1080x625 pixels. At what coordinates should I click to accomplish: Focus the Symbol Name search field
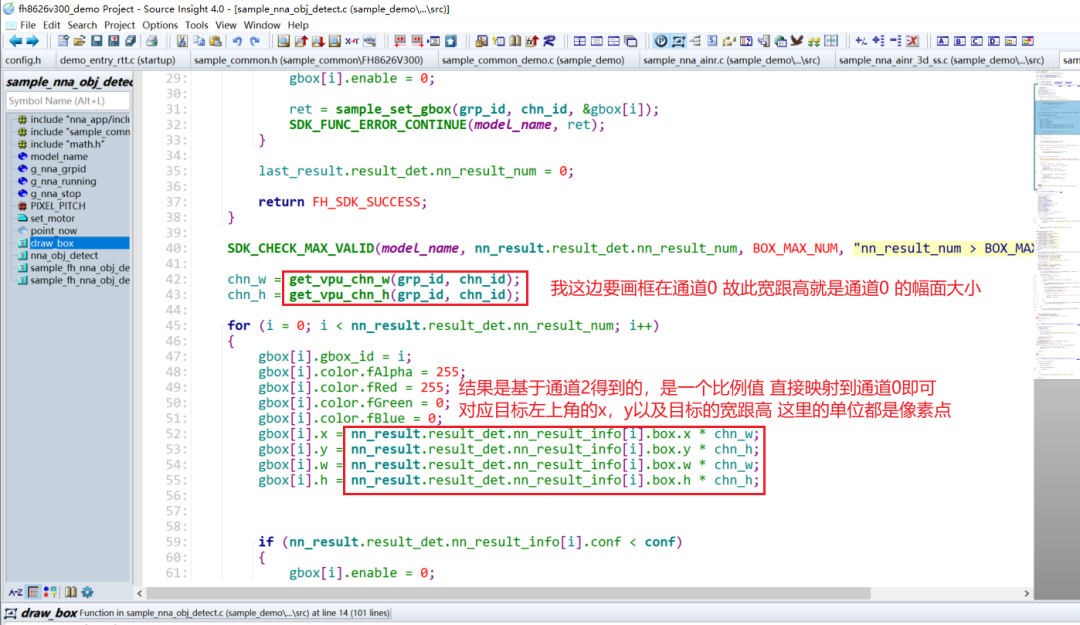(68, 101)
